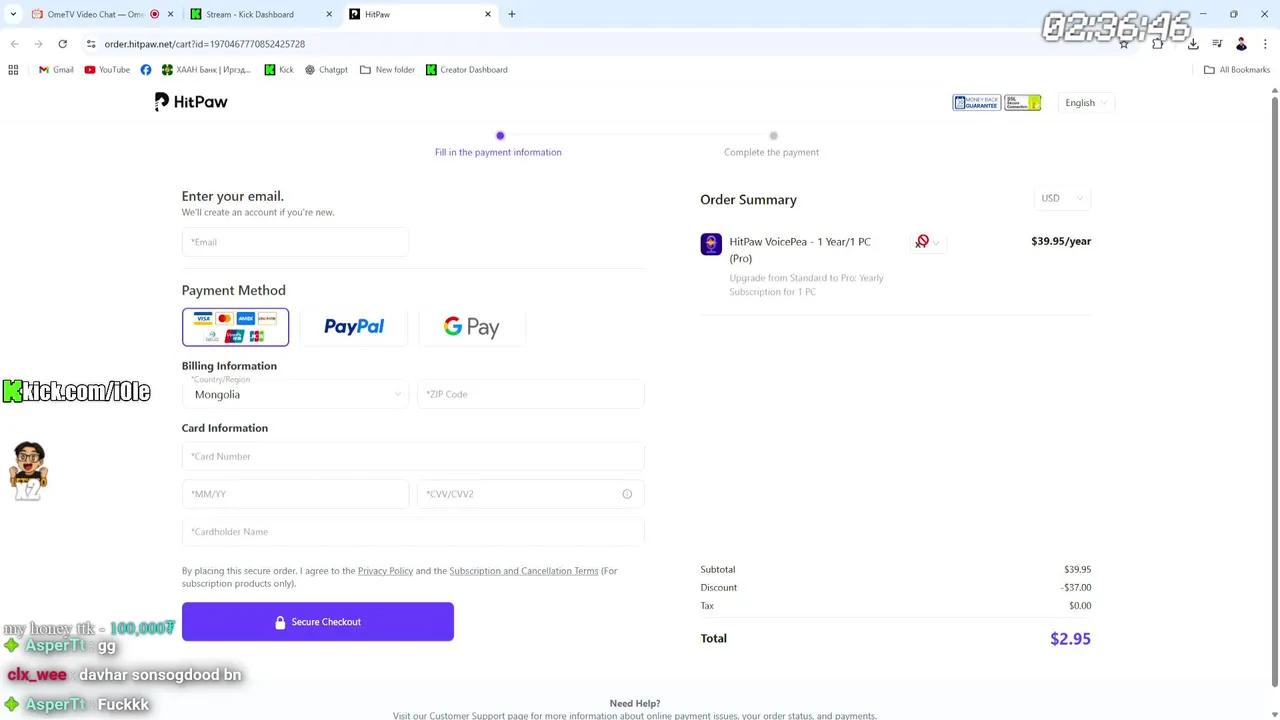Click HitPaw VoicePea product icon
The width and height of the screenshot is (1280, 720).
tap(711, 244)
